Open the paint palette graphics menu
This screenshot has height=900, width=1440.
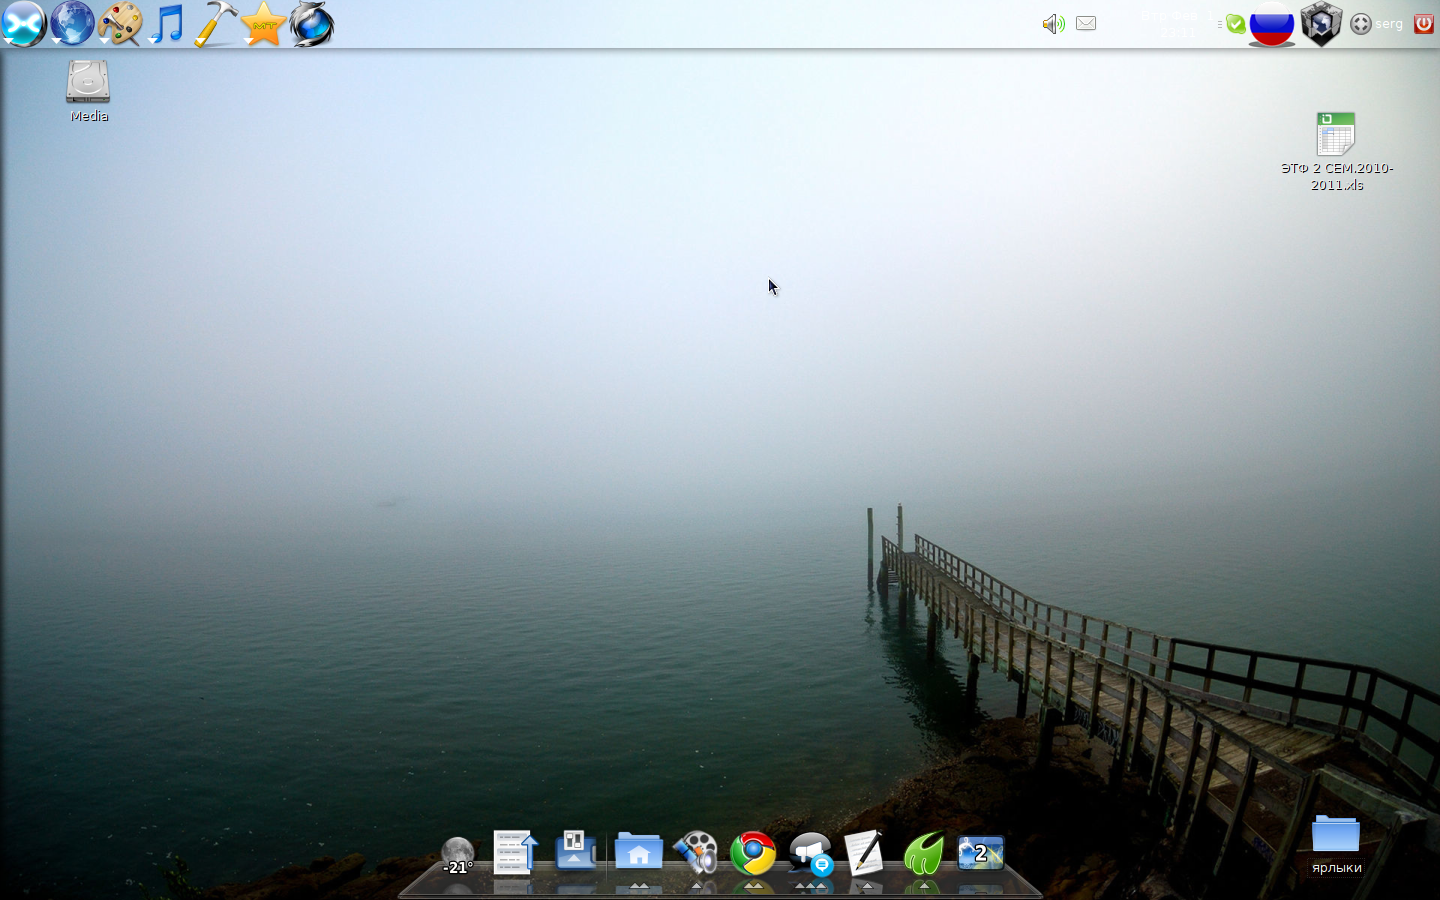click(120, 24)
